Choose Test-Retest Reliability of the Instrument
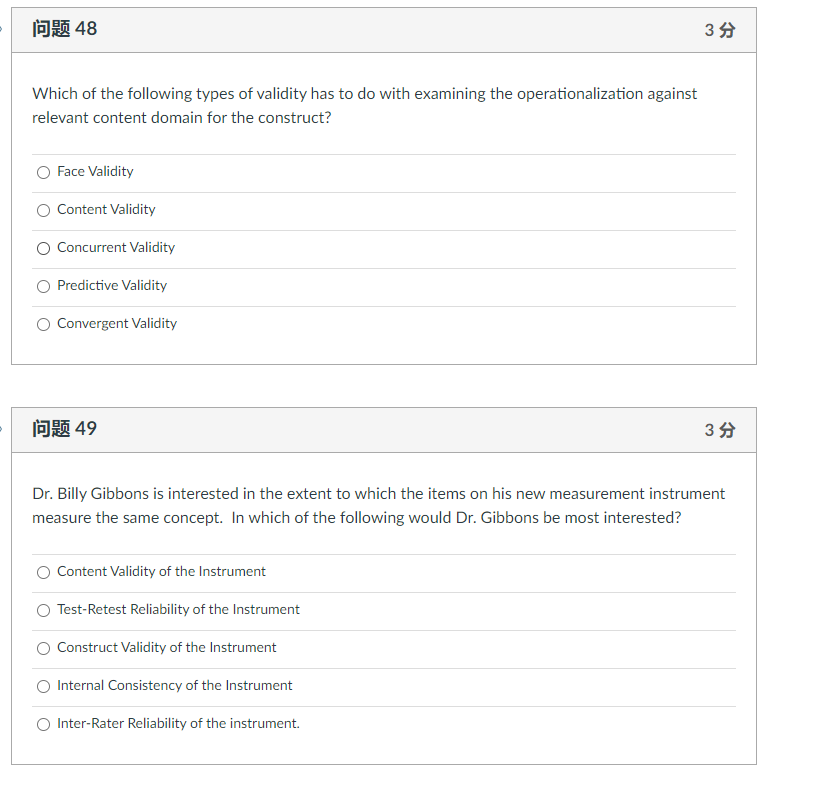 tap(43, 610)
